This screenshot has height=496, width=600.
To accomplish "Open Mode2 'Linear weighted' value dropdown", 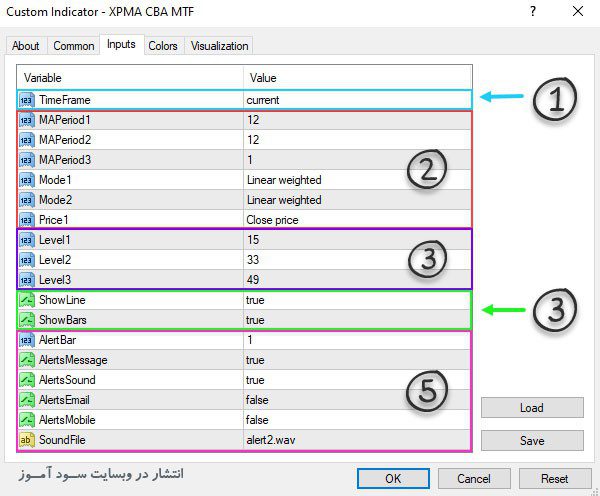I will [357, 200].
